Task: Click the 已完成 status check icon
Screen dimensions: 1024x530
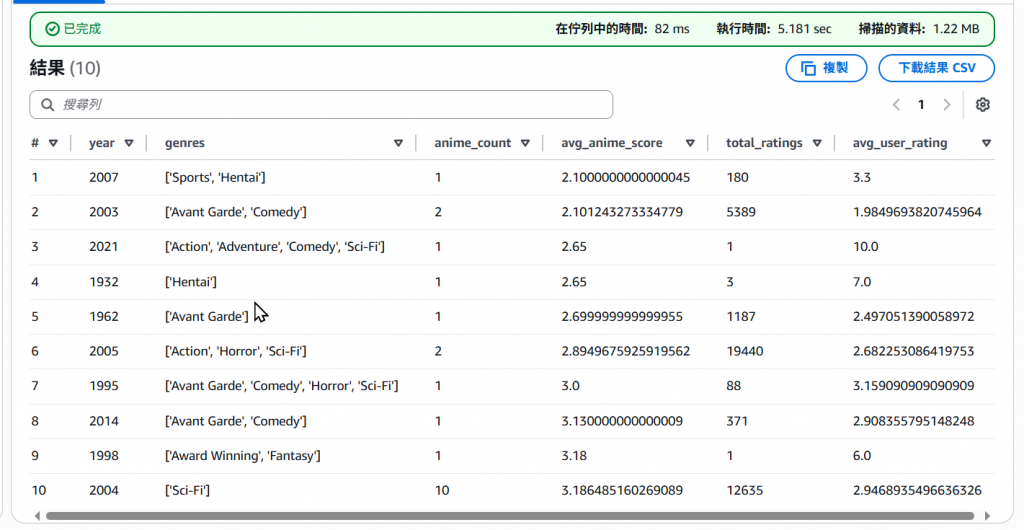Action: coord(52,29)
